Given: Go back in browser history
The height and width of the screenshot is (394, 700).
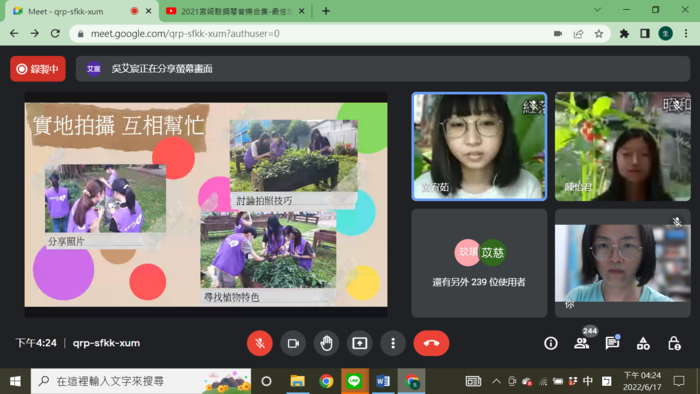Looking at the screenshot, I should [x=14, y=33].
